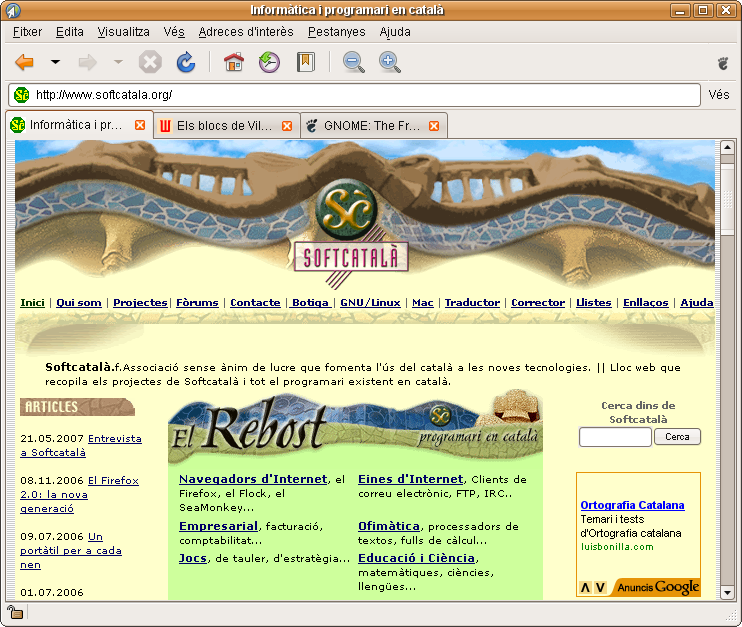Open the Edita menu
This screenshot has width=742, height=627.
(x=70, y=32)
